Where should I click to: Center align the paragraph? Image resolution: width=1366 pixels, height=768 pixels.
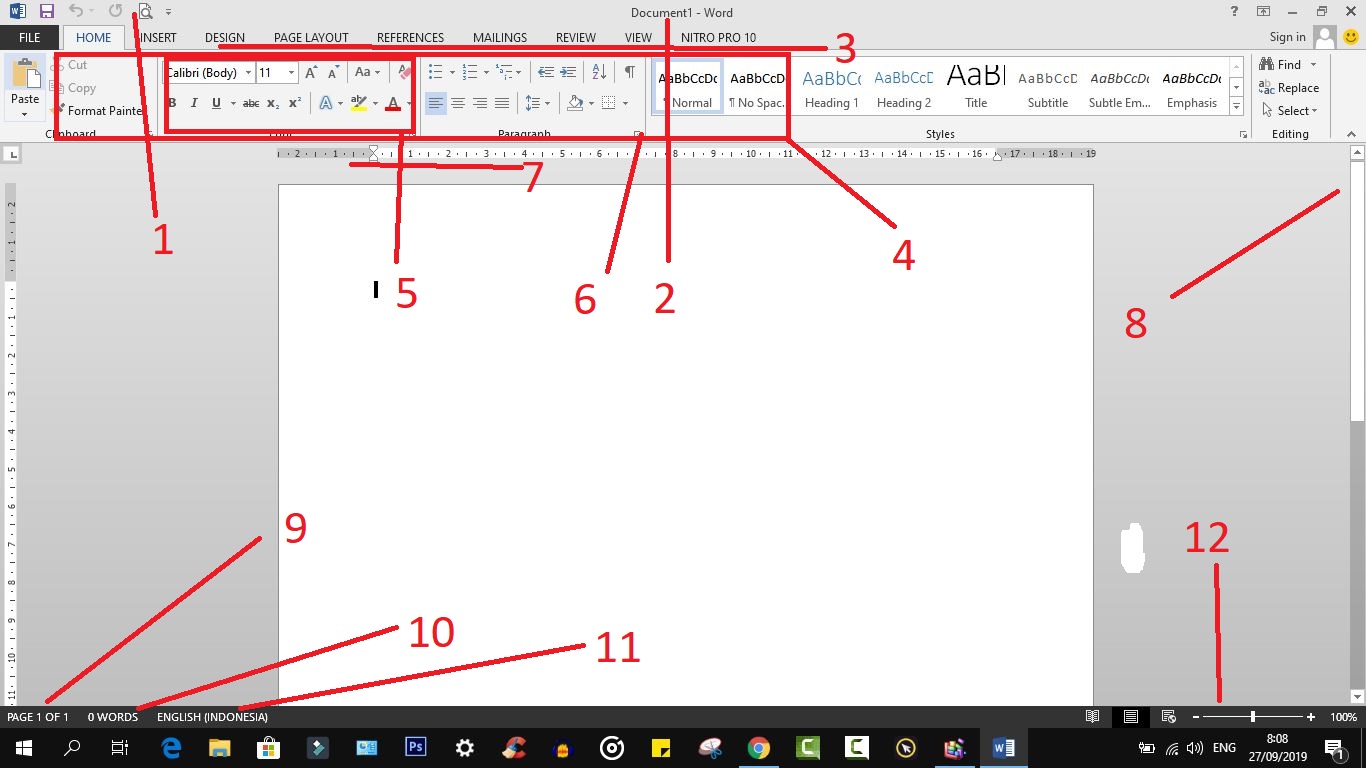click(x=458, y=102)
